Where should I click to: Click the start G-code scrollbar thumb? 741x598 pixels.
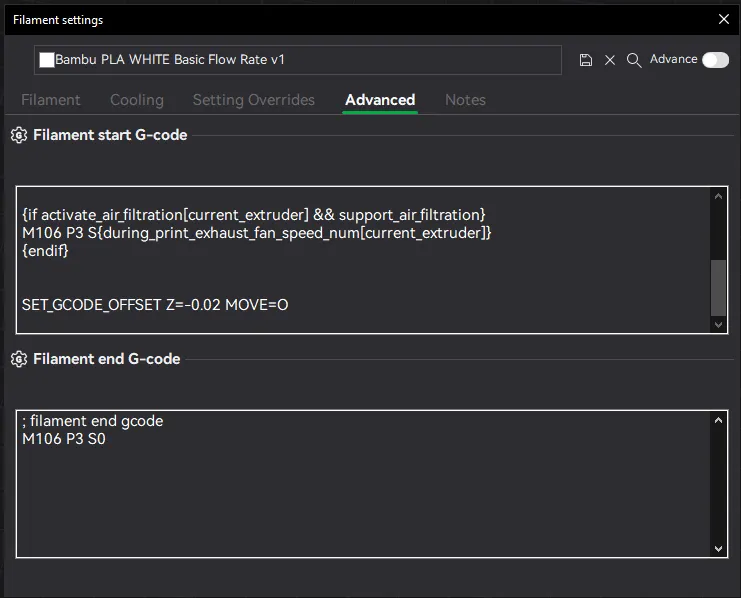click(x=718, y=287)
